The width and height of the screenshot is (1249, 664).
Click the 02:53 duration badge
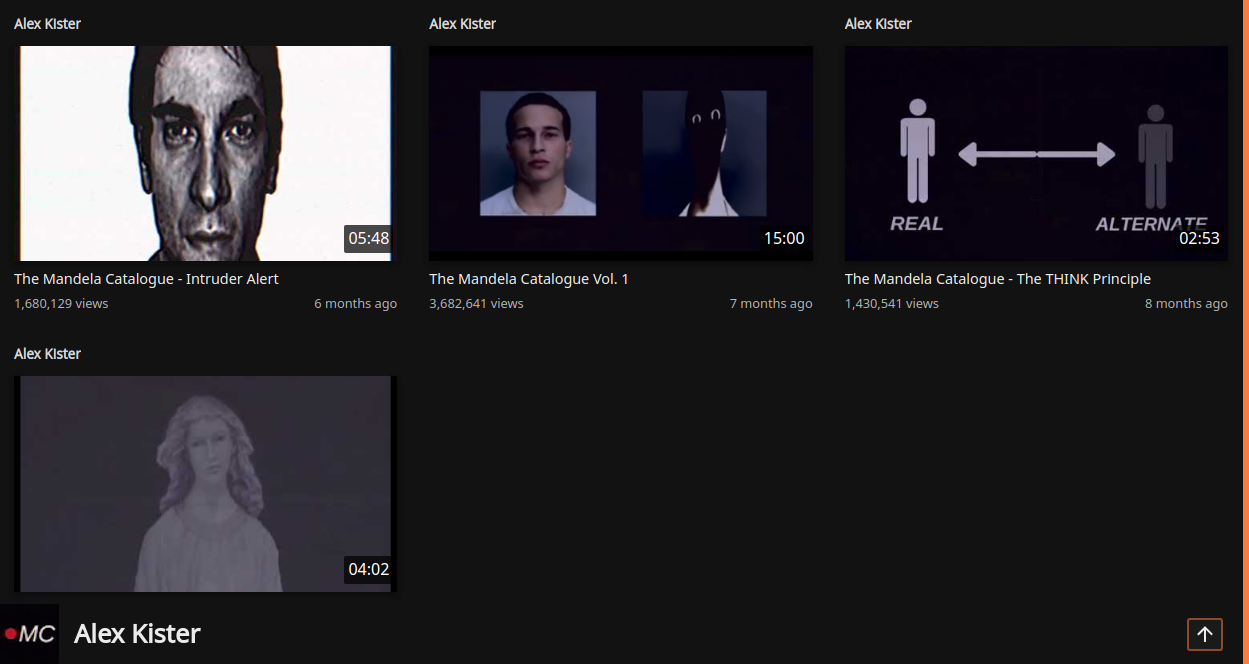click(x=1199, y=238)
